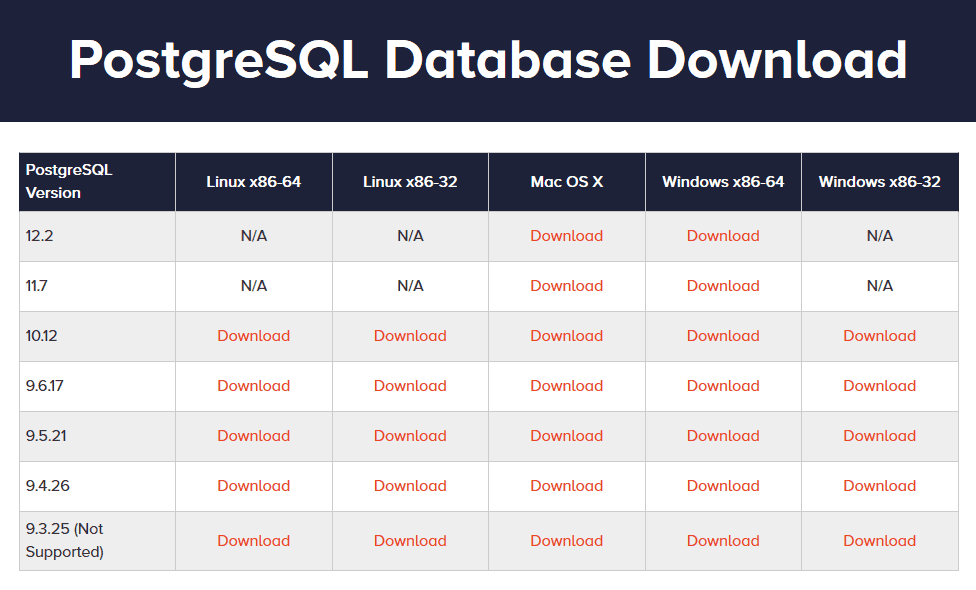Select the Windows x86-64 column header
The width and height of the screenshot is (976, 590).
(x=722, y=181)
